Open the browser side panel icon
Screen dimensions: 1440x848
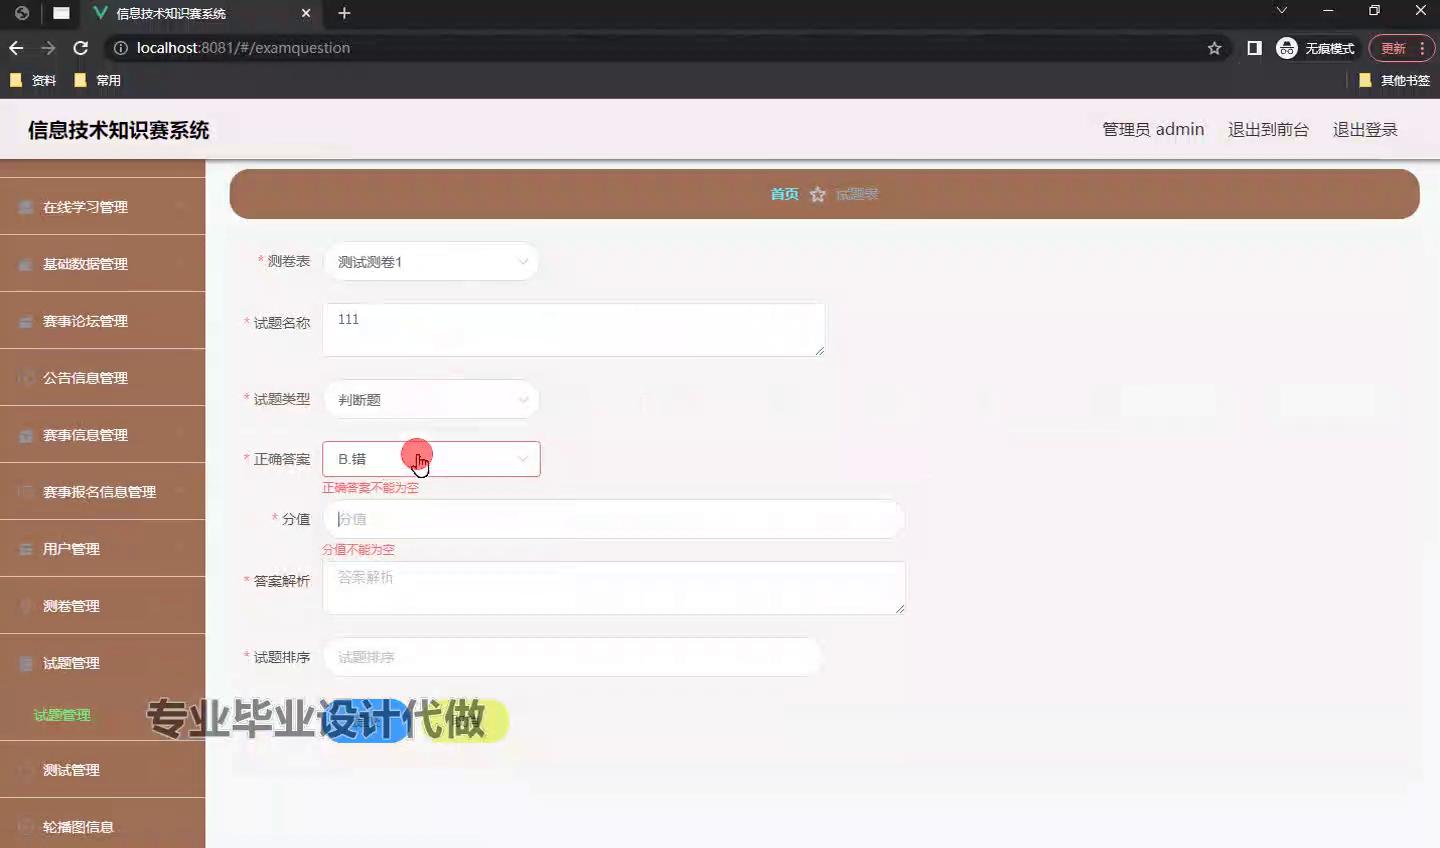pos(1254,48)
